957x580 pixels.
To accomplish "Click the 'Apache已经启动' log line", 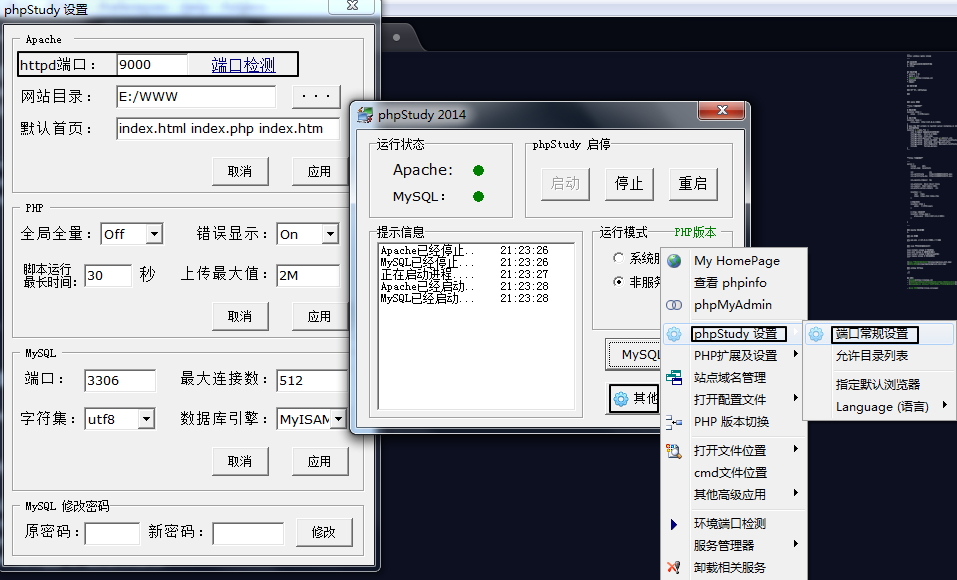I will click(464, 286).
